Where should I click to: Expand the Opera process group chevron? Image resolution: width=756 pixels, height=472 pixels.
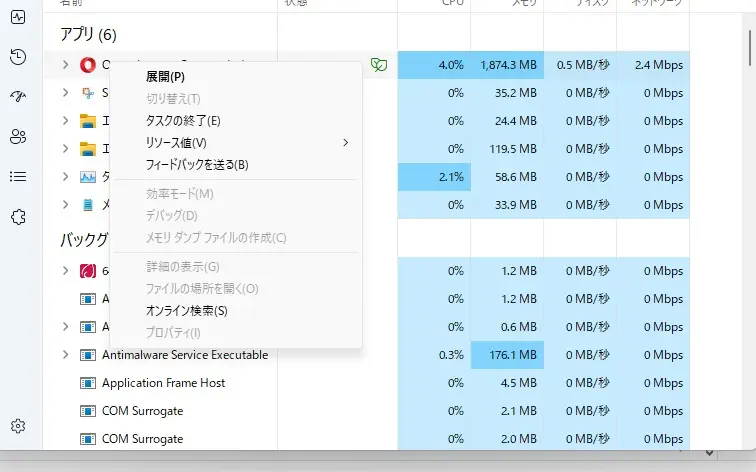coord(65,65)
